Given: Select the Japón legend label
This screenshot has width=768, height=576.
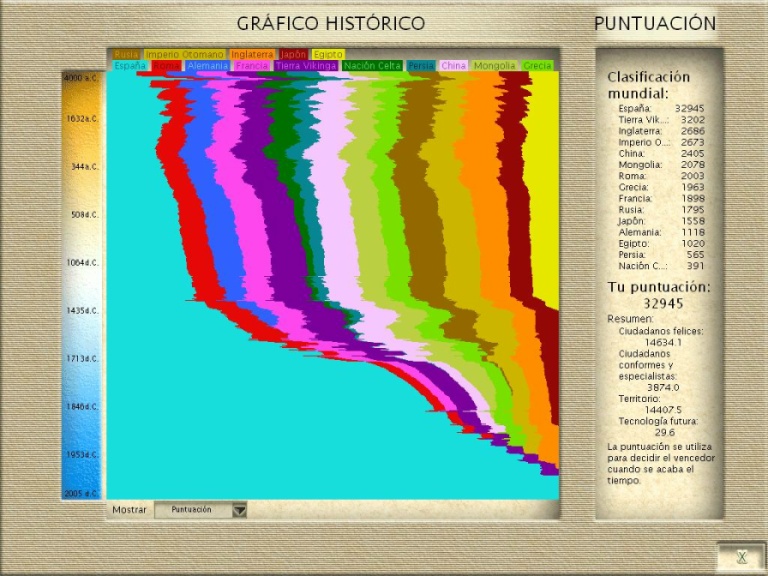Looking at the screenshot, I should 293,54.
